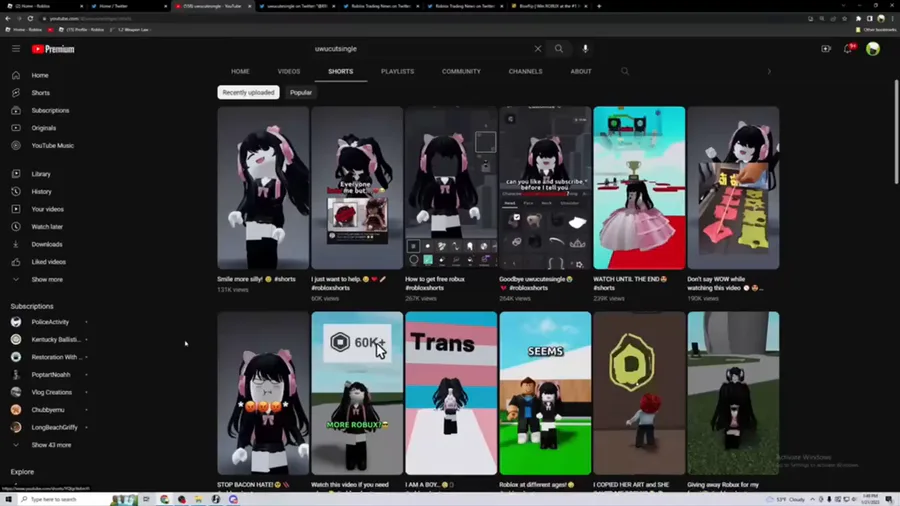Open a new browser tab with plus
Screen dimensions: 900x506
click(x=599, y=6)
